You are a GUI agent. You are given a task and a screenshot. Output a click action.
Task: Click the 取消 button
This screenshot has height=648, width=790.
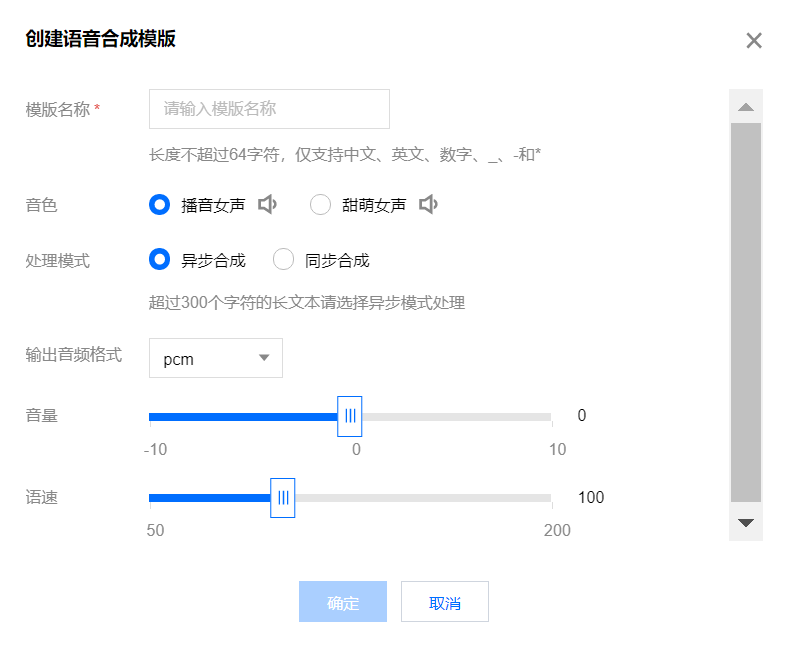tap(445, 602)
